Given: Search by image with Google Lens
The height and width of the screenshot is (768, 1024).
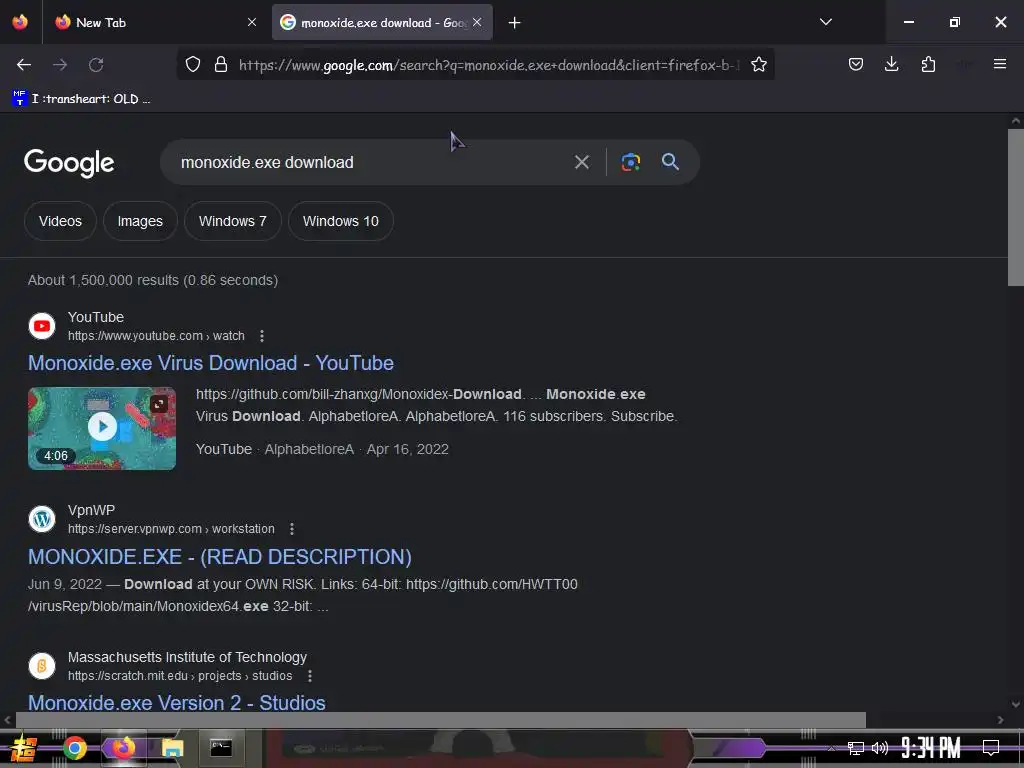Looking at the screenshot, I should click(630, 162).
